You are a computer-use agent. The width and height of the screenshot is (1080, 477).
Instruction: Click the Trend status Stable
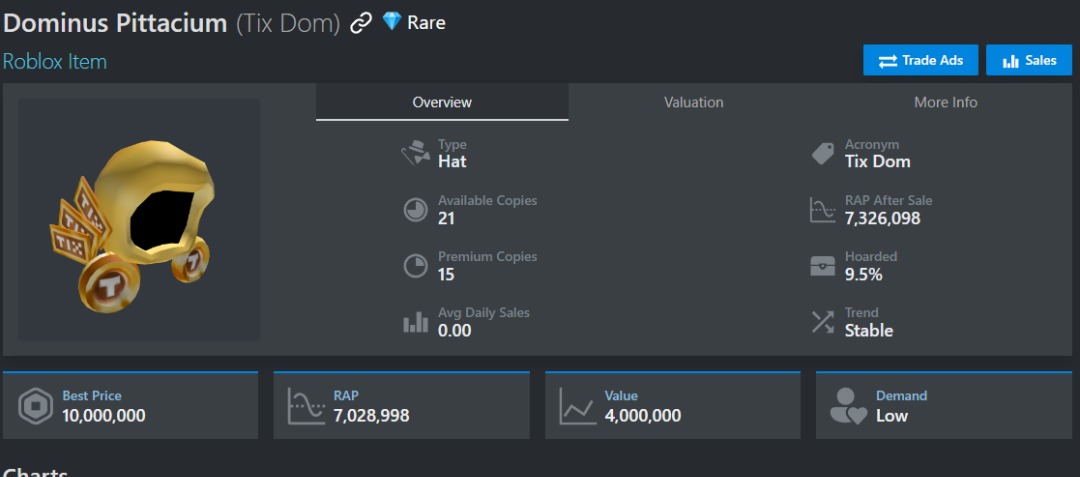869,330
